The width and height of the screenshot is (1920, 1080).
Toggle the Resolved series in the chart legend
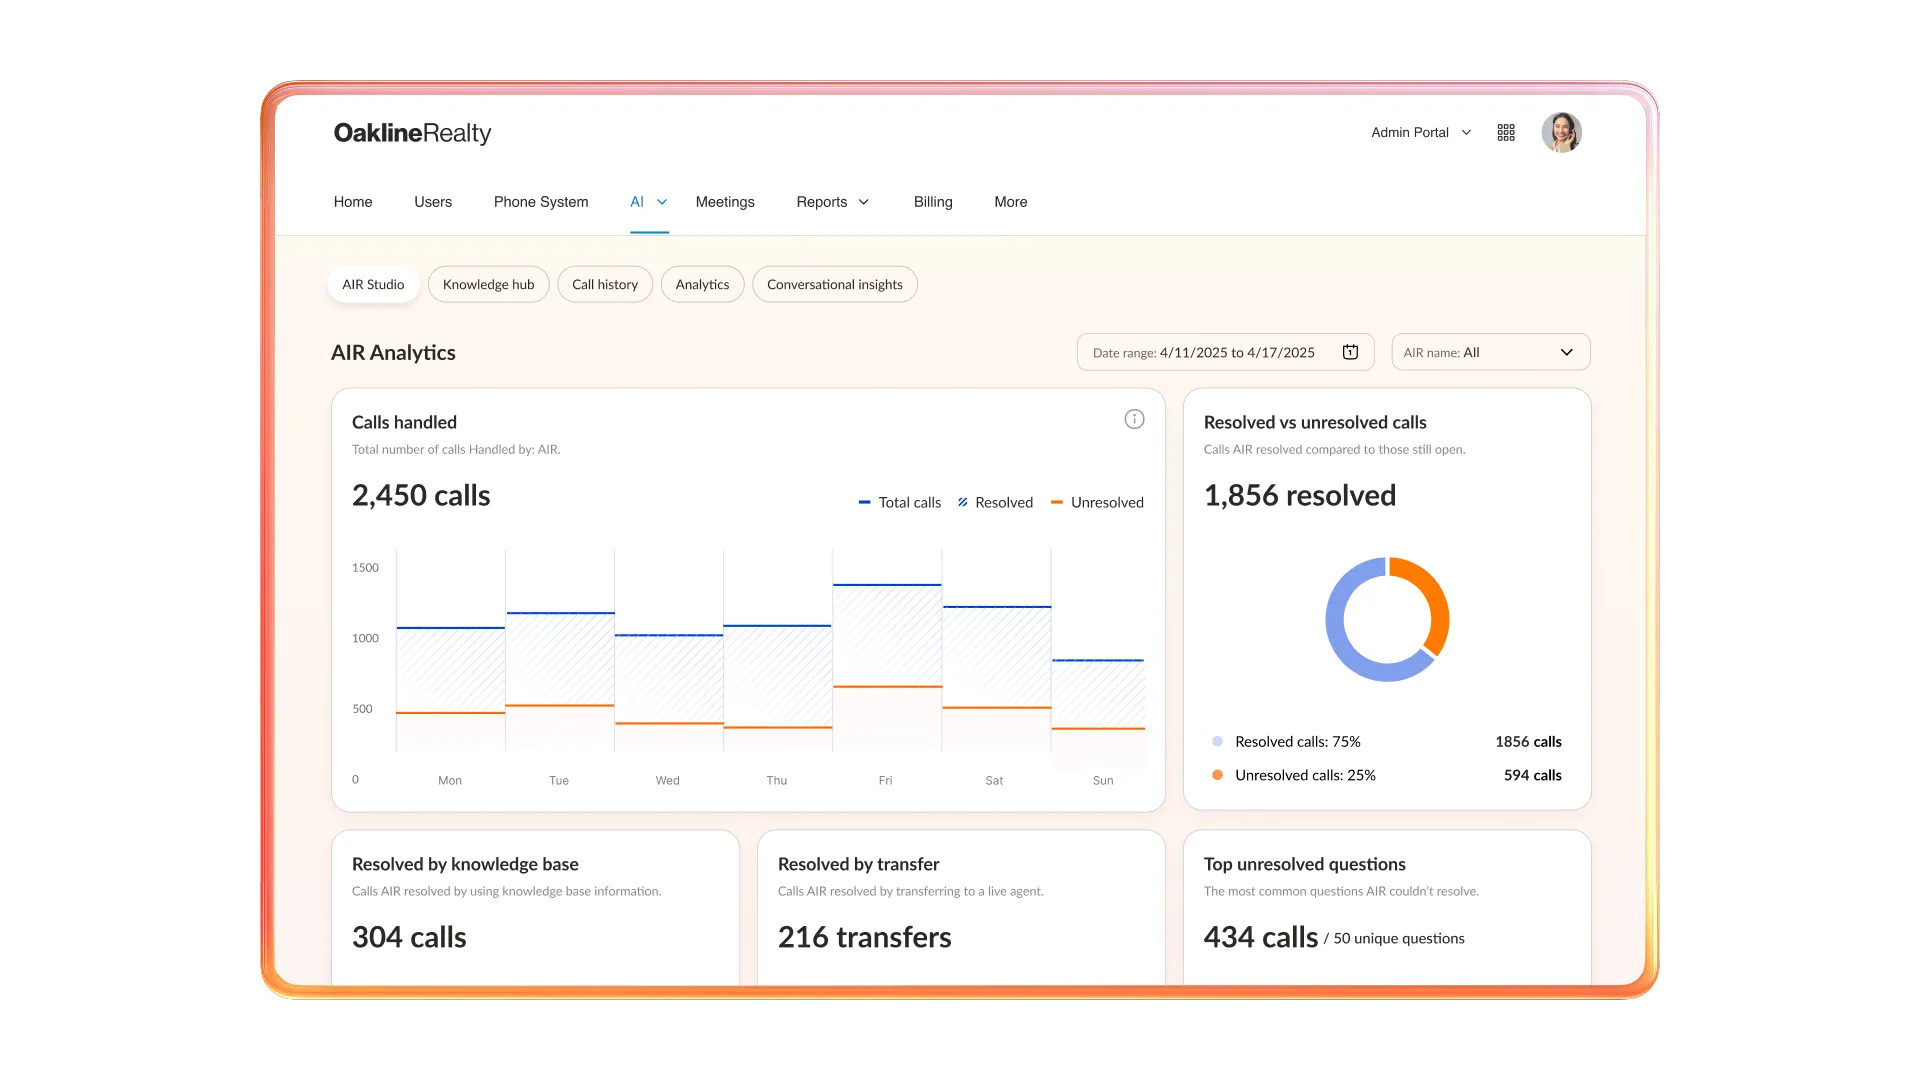coord(995,502)
